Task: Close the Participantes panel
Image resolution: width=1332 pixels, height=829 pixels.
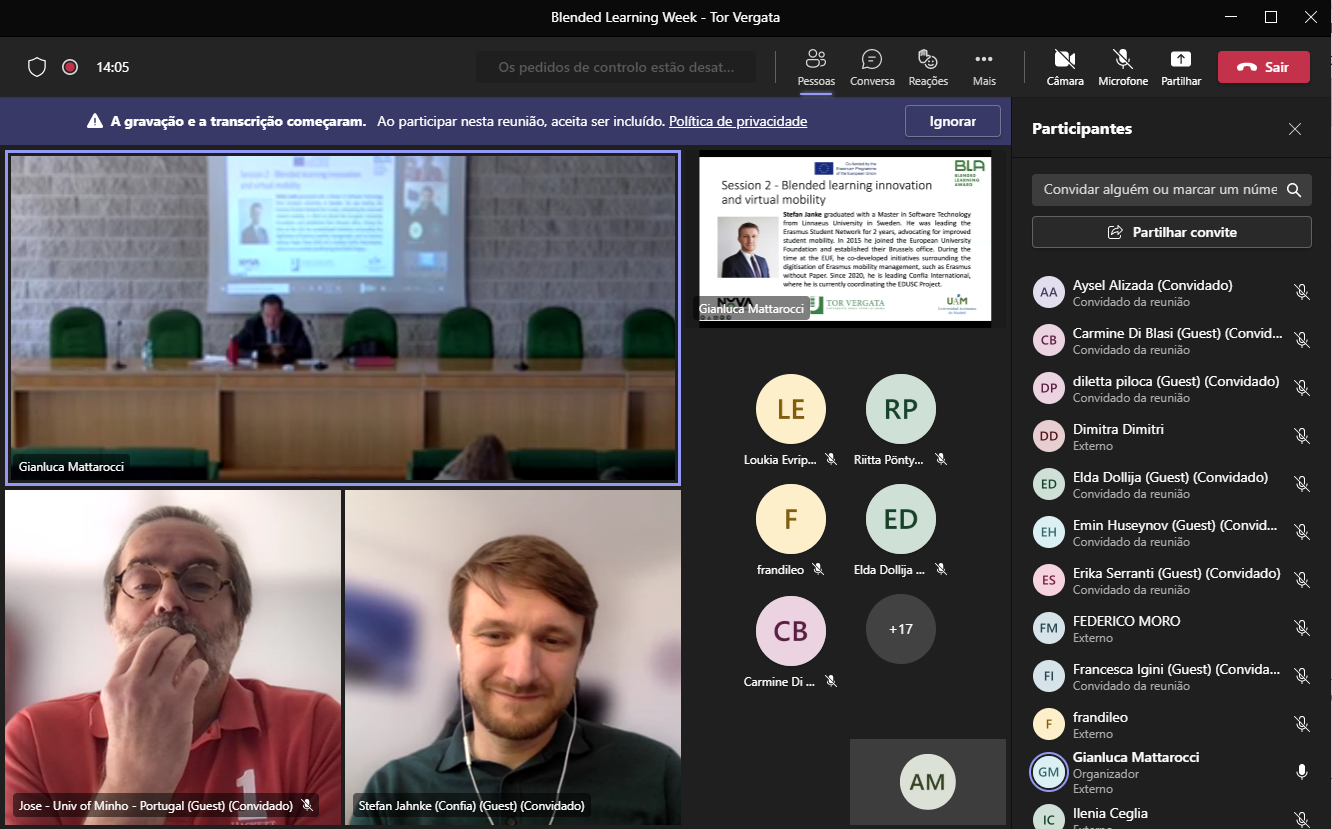Action: pyautogui.click(x=1295, y=129)
